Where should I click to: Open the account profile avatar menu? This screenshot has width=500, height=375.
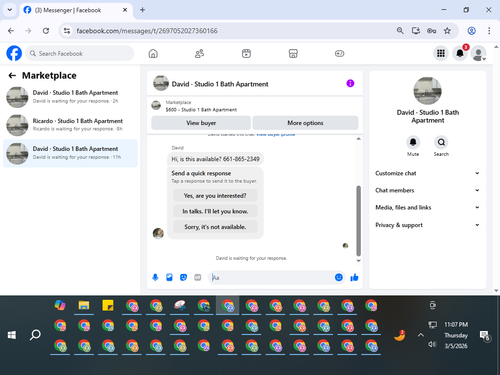point(479,53)
